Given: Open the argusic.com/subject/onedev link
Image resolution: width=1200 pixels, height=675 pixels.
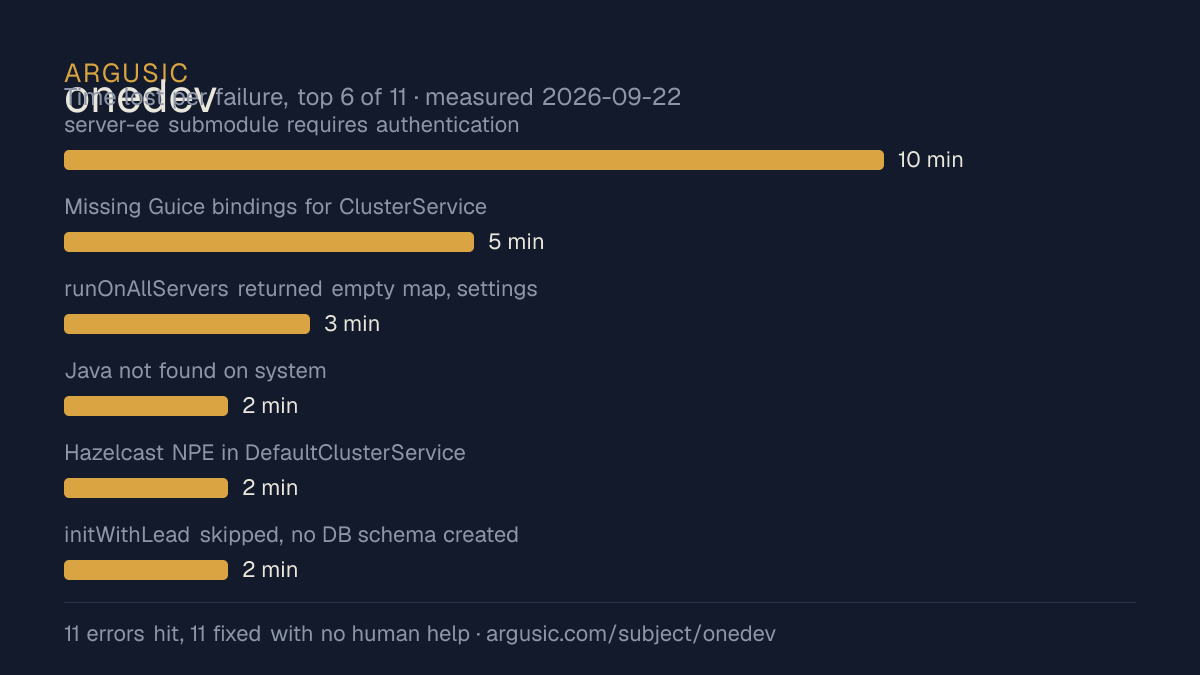Looking at the screenshot, I should click(631, 634).
